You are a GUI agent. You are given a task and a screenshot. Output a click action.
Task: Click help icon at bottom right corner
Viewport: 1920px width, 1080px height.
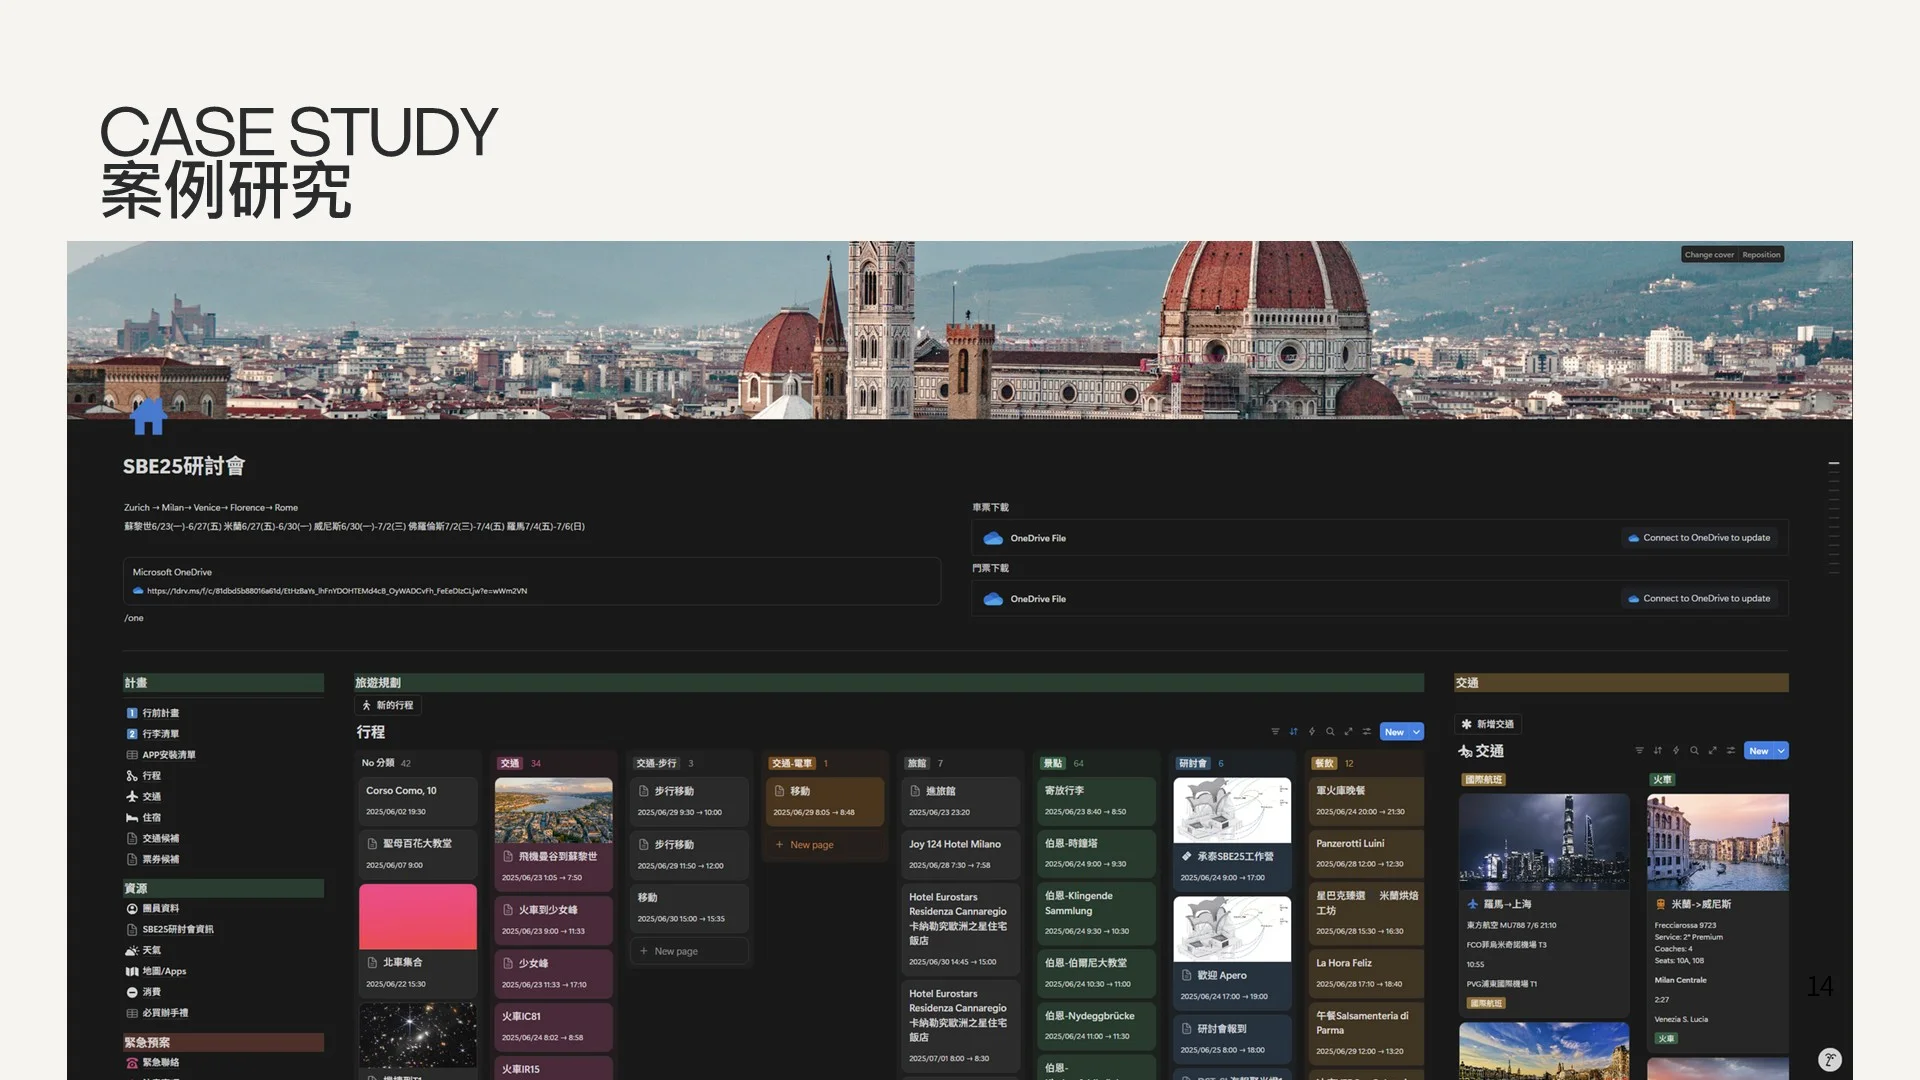(1829, 1060)
